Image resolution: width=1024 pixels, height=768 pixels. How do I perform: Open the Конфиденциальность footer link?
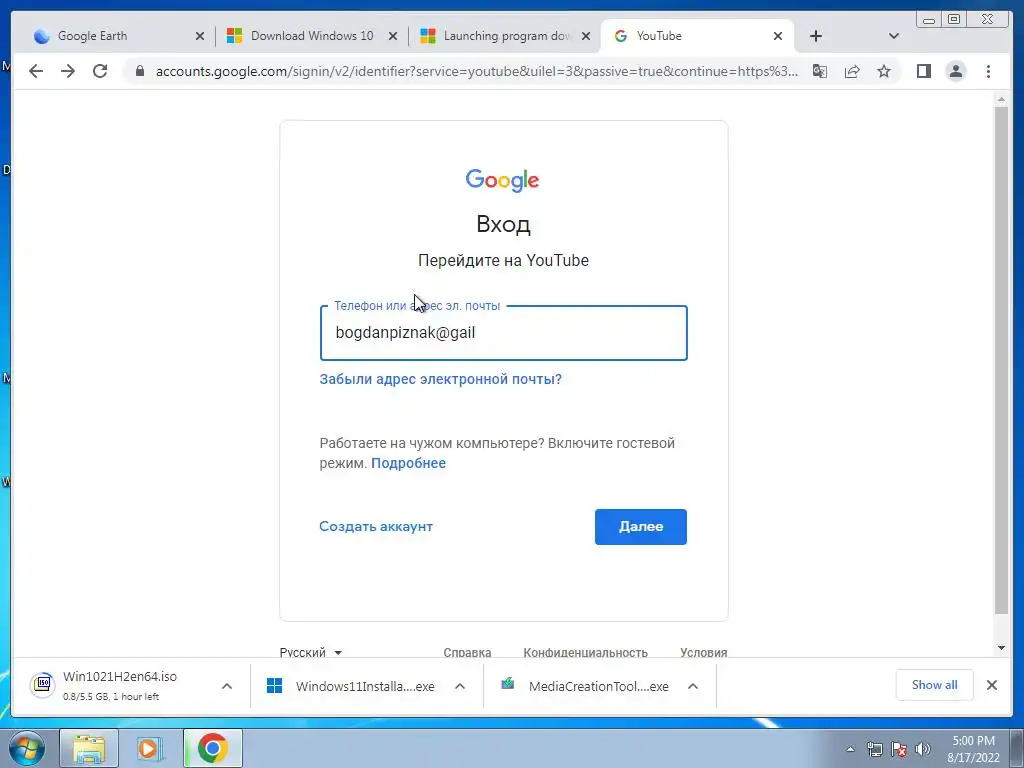(x=585, y=652)
